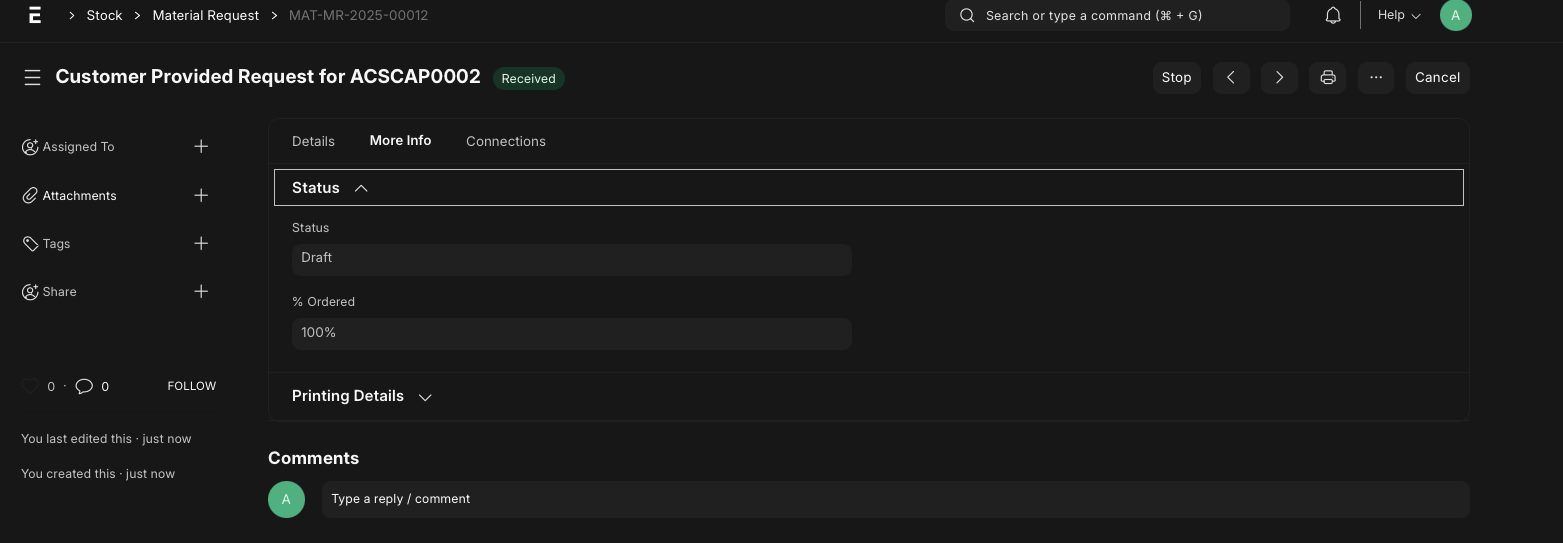The height and width of the screenshot is (543, 1563).
Task: Add an assignee with plus icon
Action: pyautogui.click(x=201, y=146)
